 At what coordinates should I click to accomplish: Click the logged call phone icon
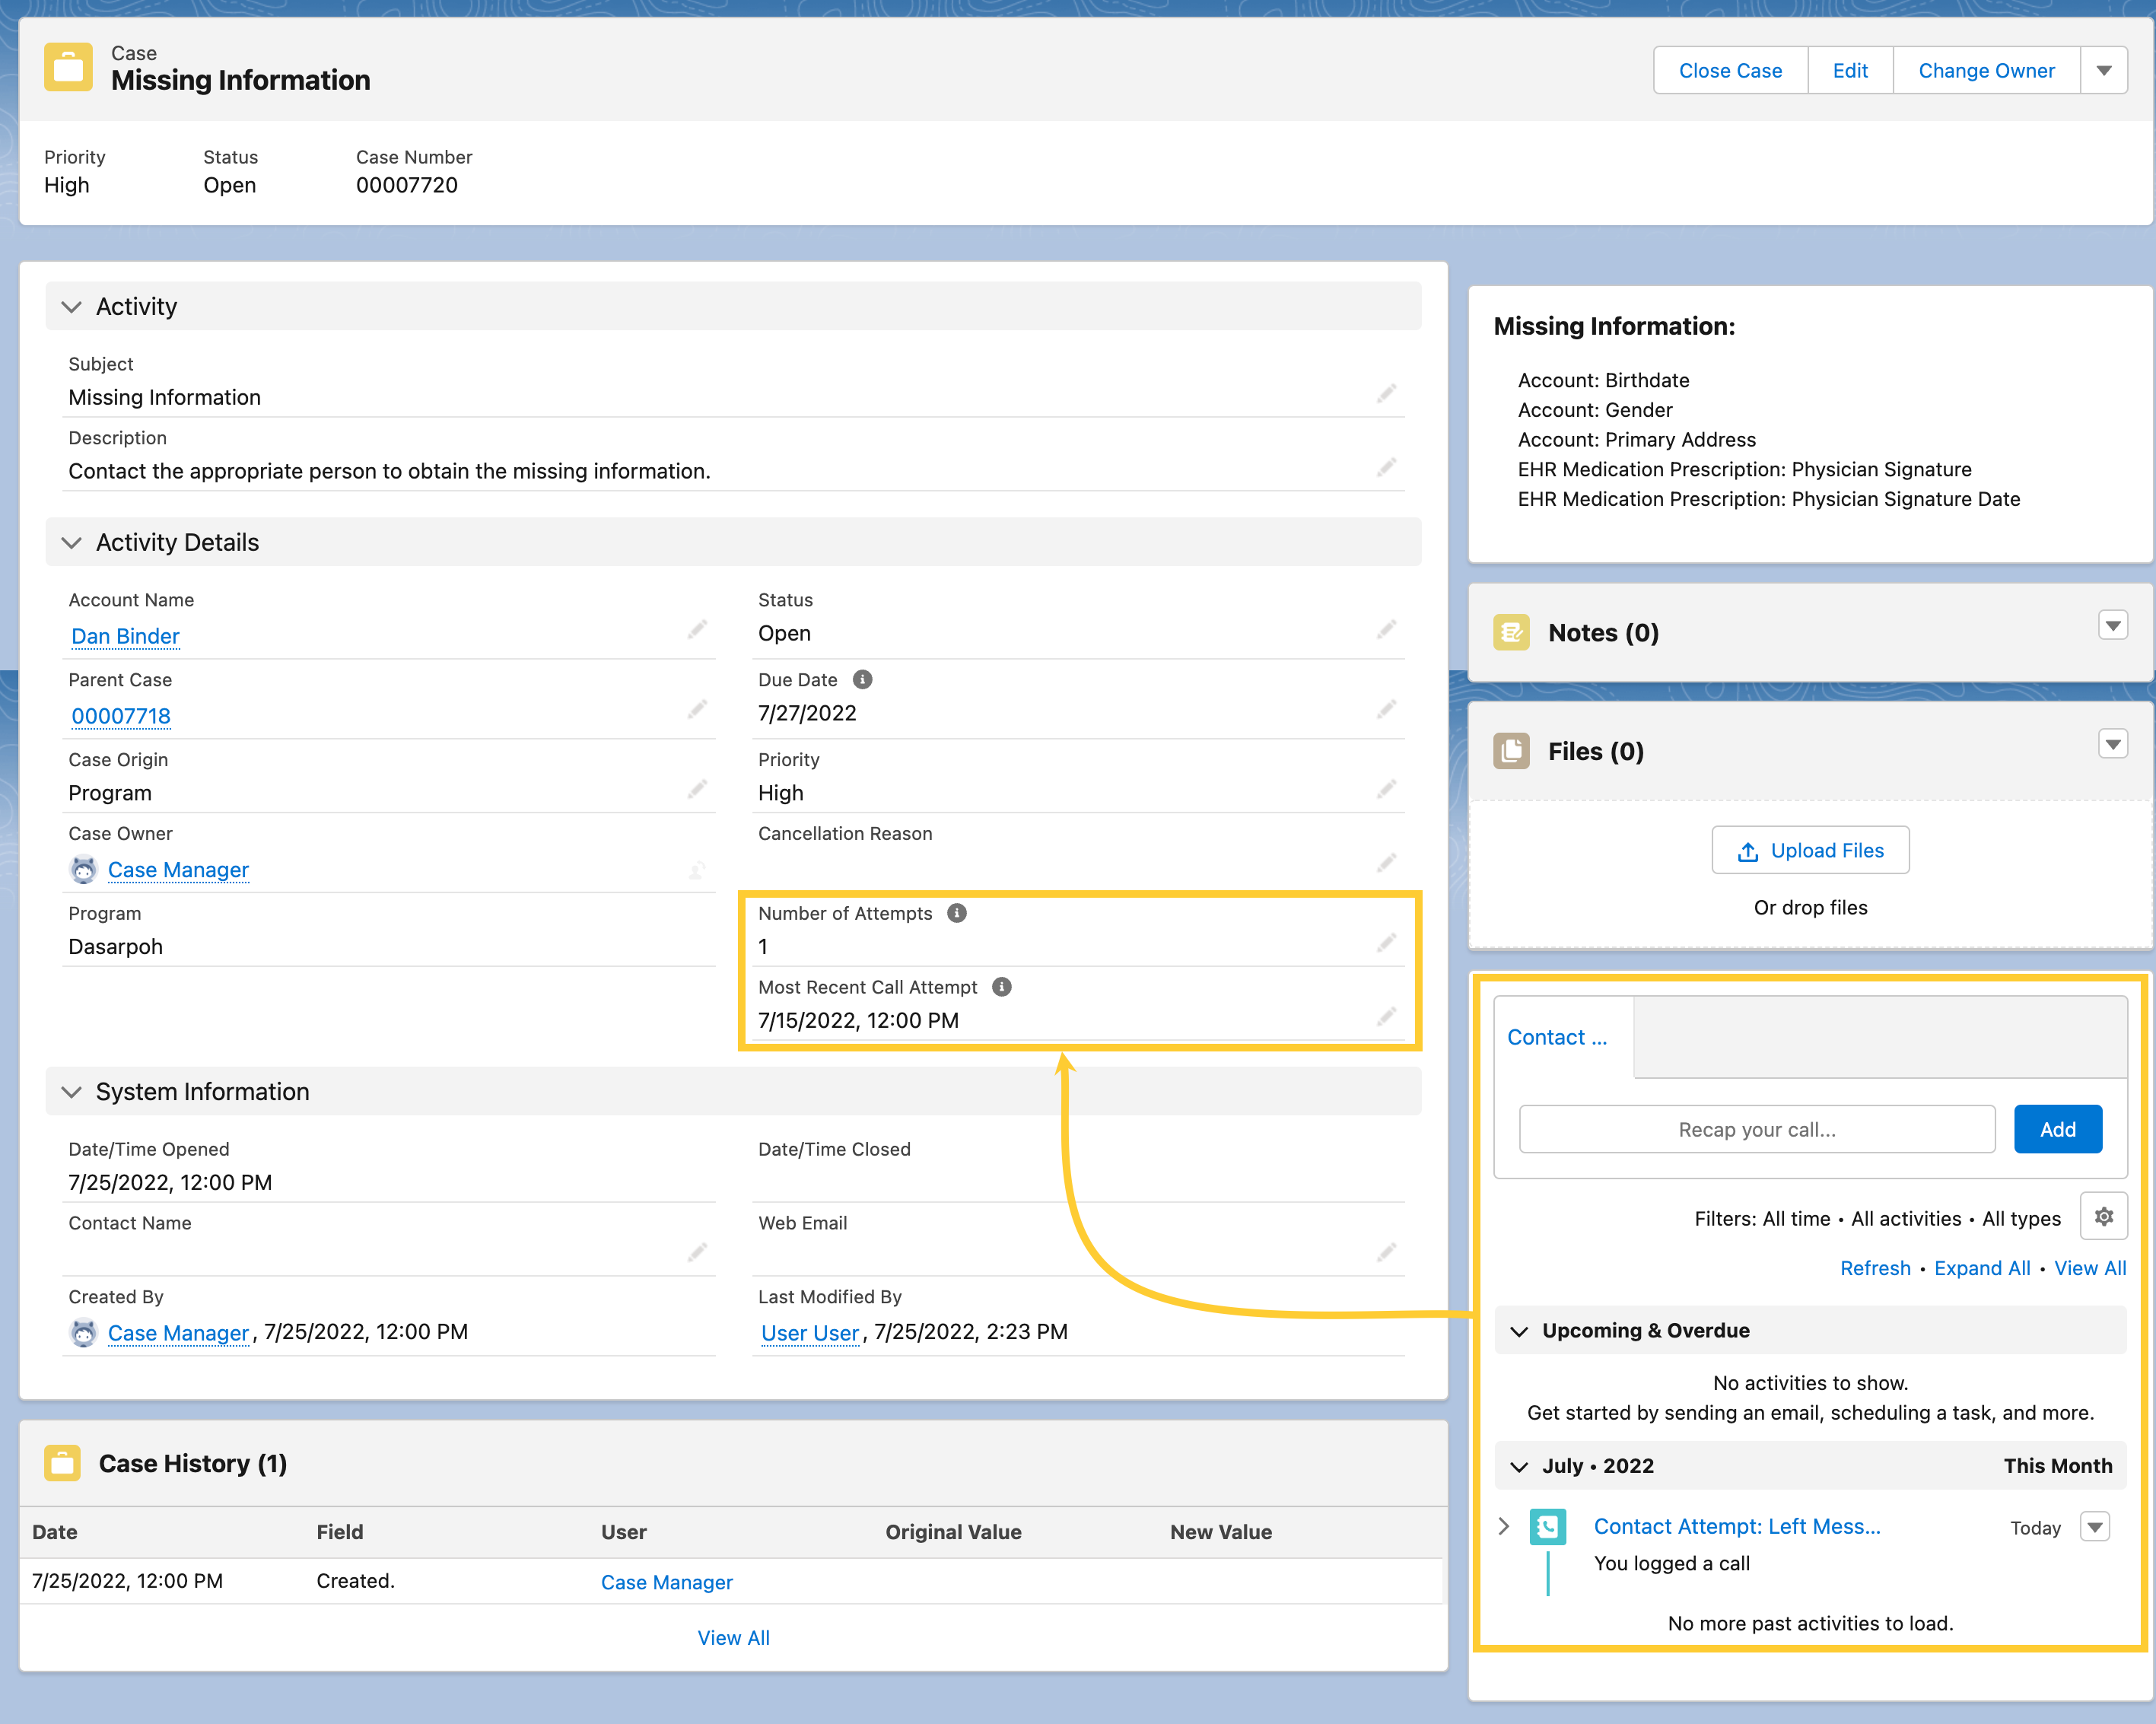coord(1547,1527)
